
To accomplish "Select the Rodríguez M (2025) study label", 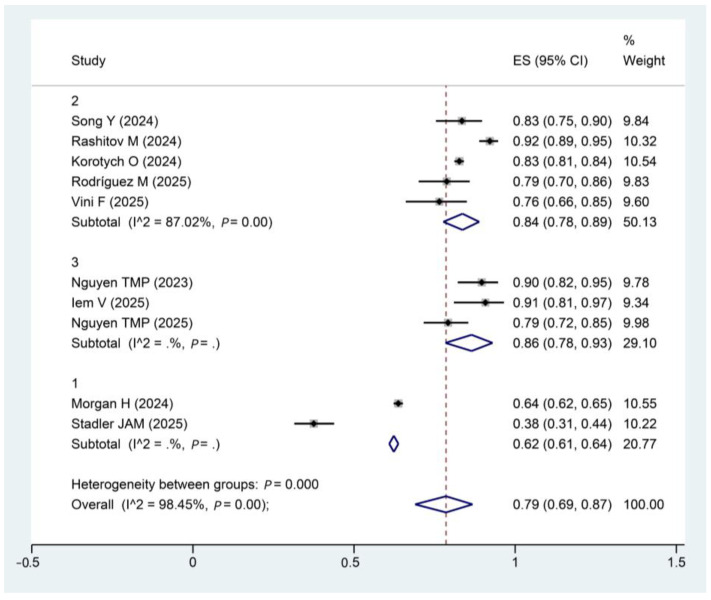I will pyautogui.click(x=131, y=182).
